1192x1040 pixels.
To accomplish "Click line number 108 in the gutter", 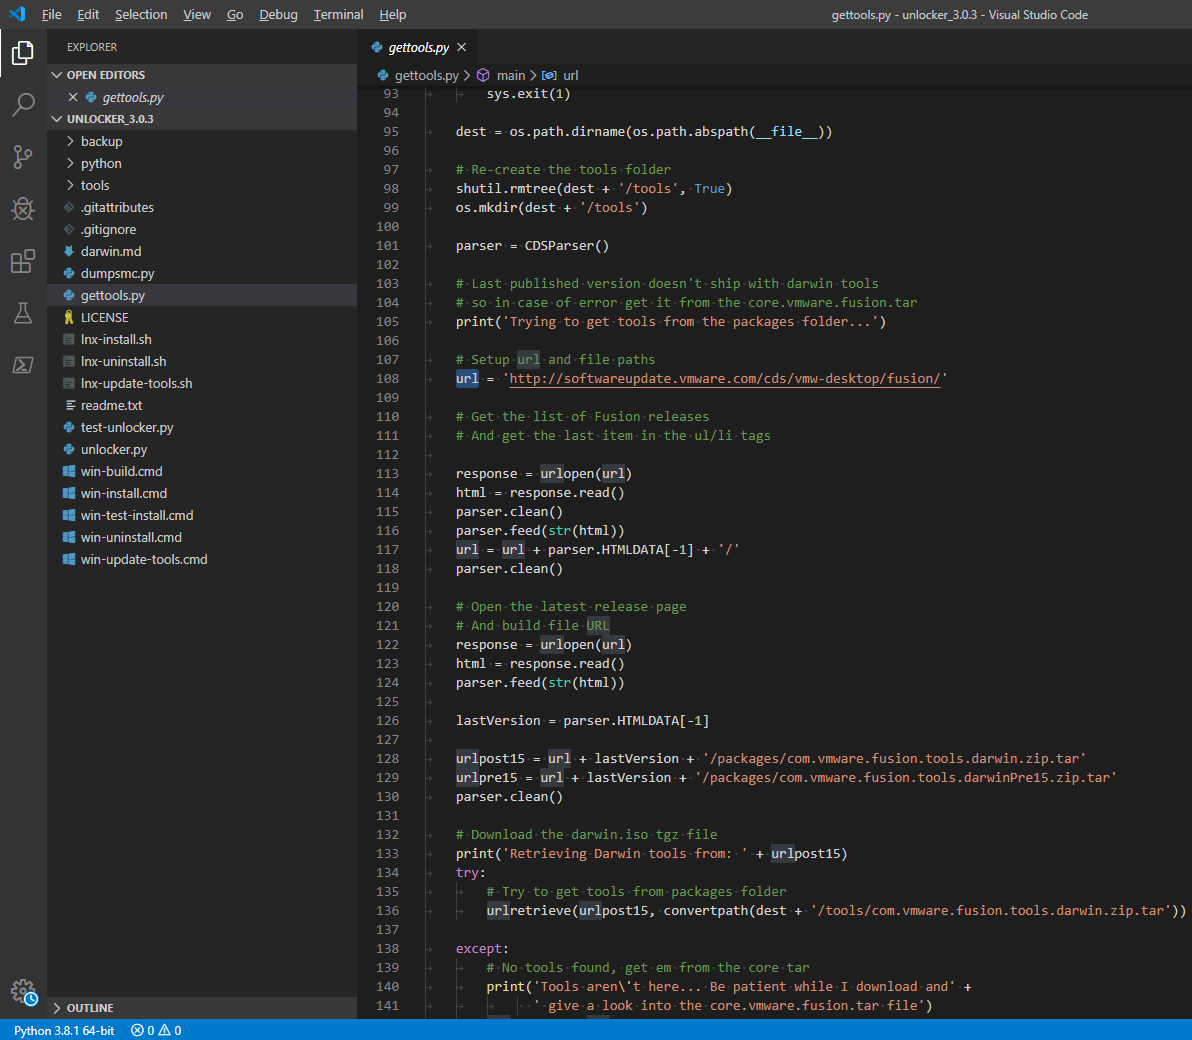I will tap(388, 379).
